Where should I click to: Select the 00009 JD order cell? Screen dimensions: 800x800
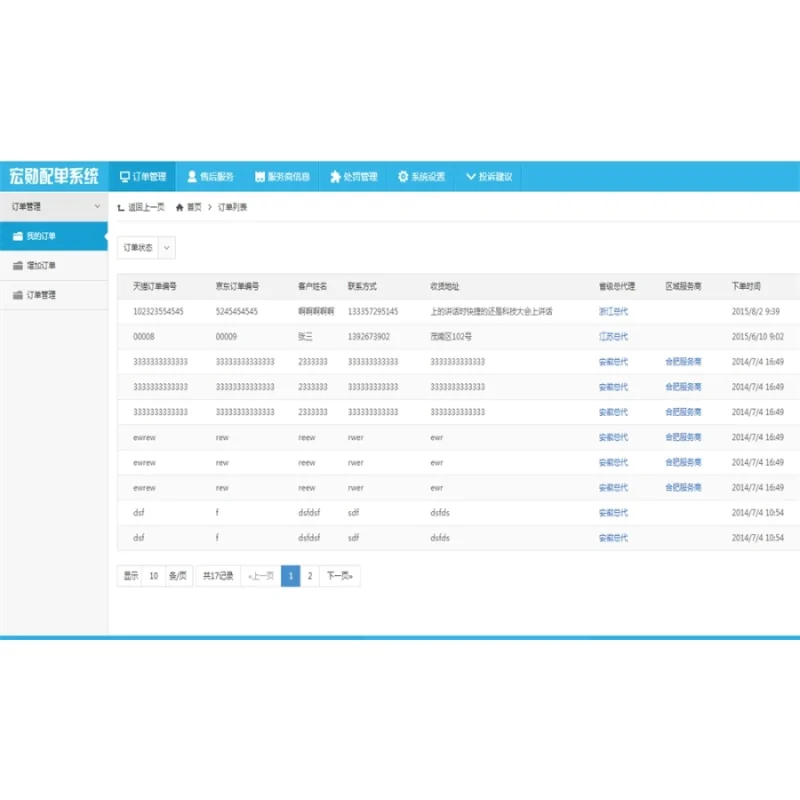(x=226, y=336)
